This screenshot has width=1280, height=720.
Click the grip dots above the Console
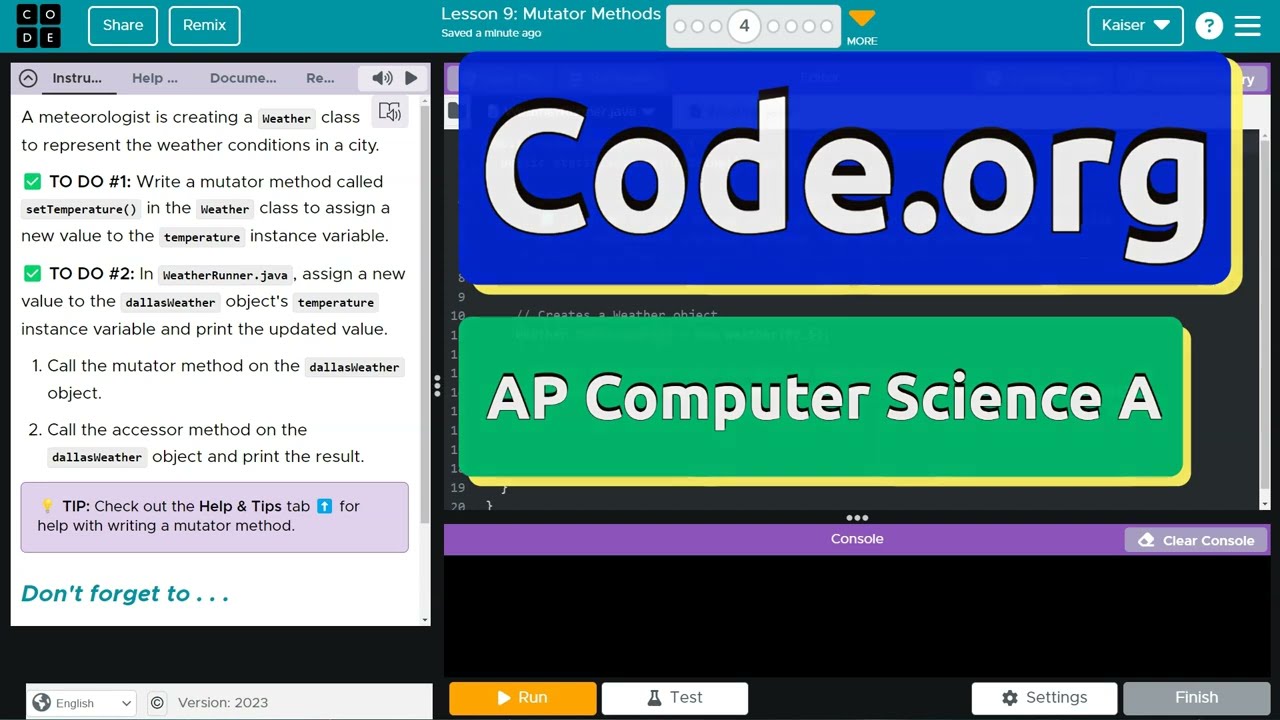coord(857,518)
